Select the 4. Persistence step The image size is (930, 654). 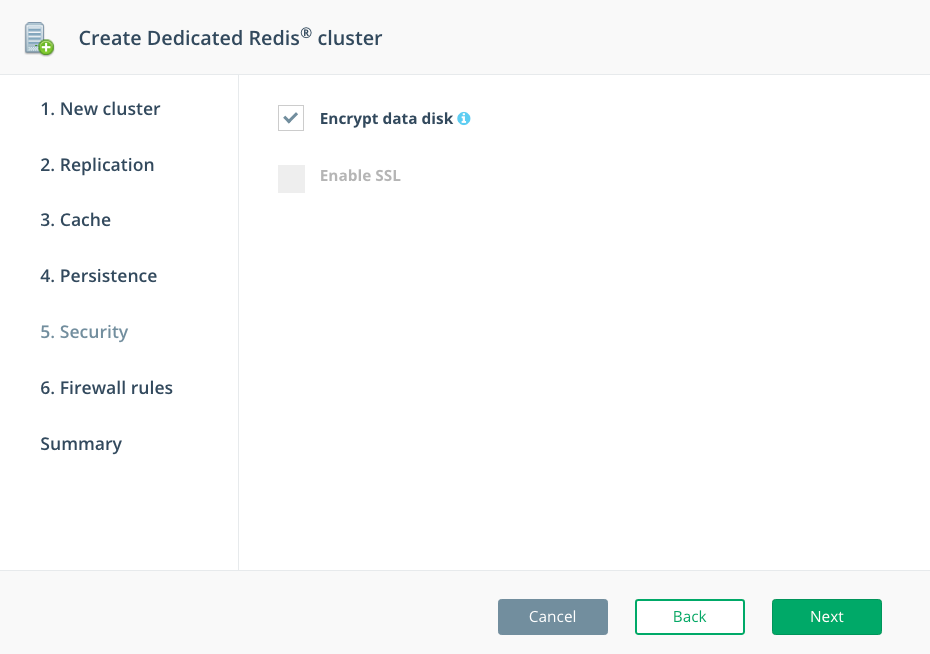(x=98, y=276)
